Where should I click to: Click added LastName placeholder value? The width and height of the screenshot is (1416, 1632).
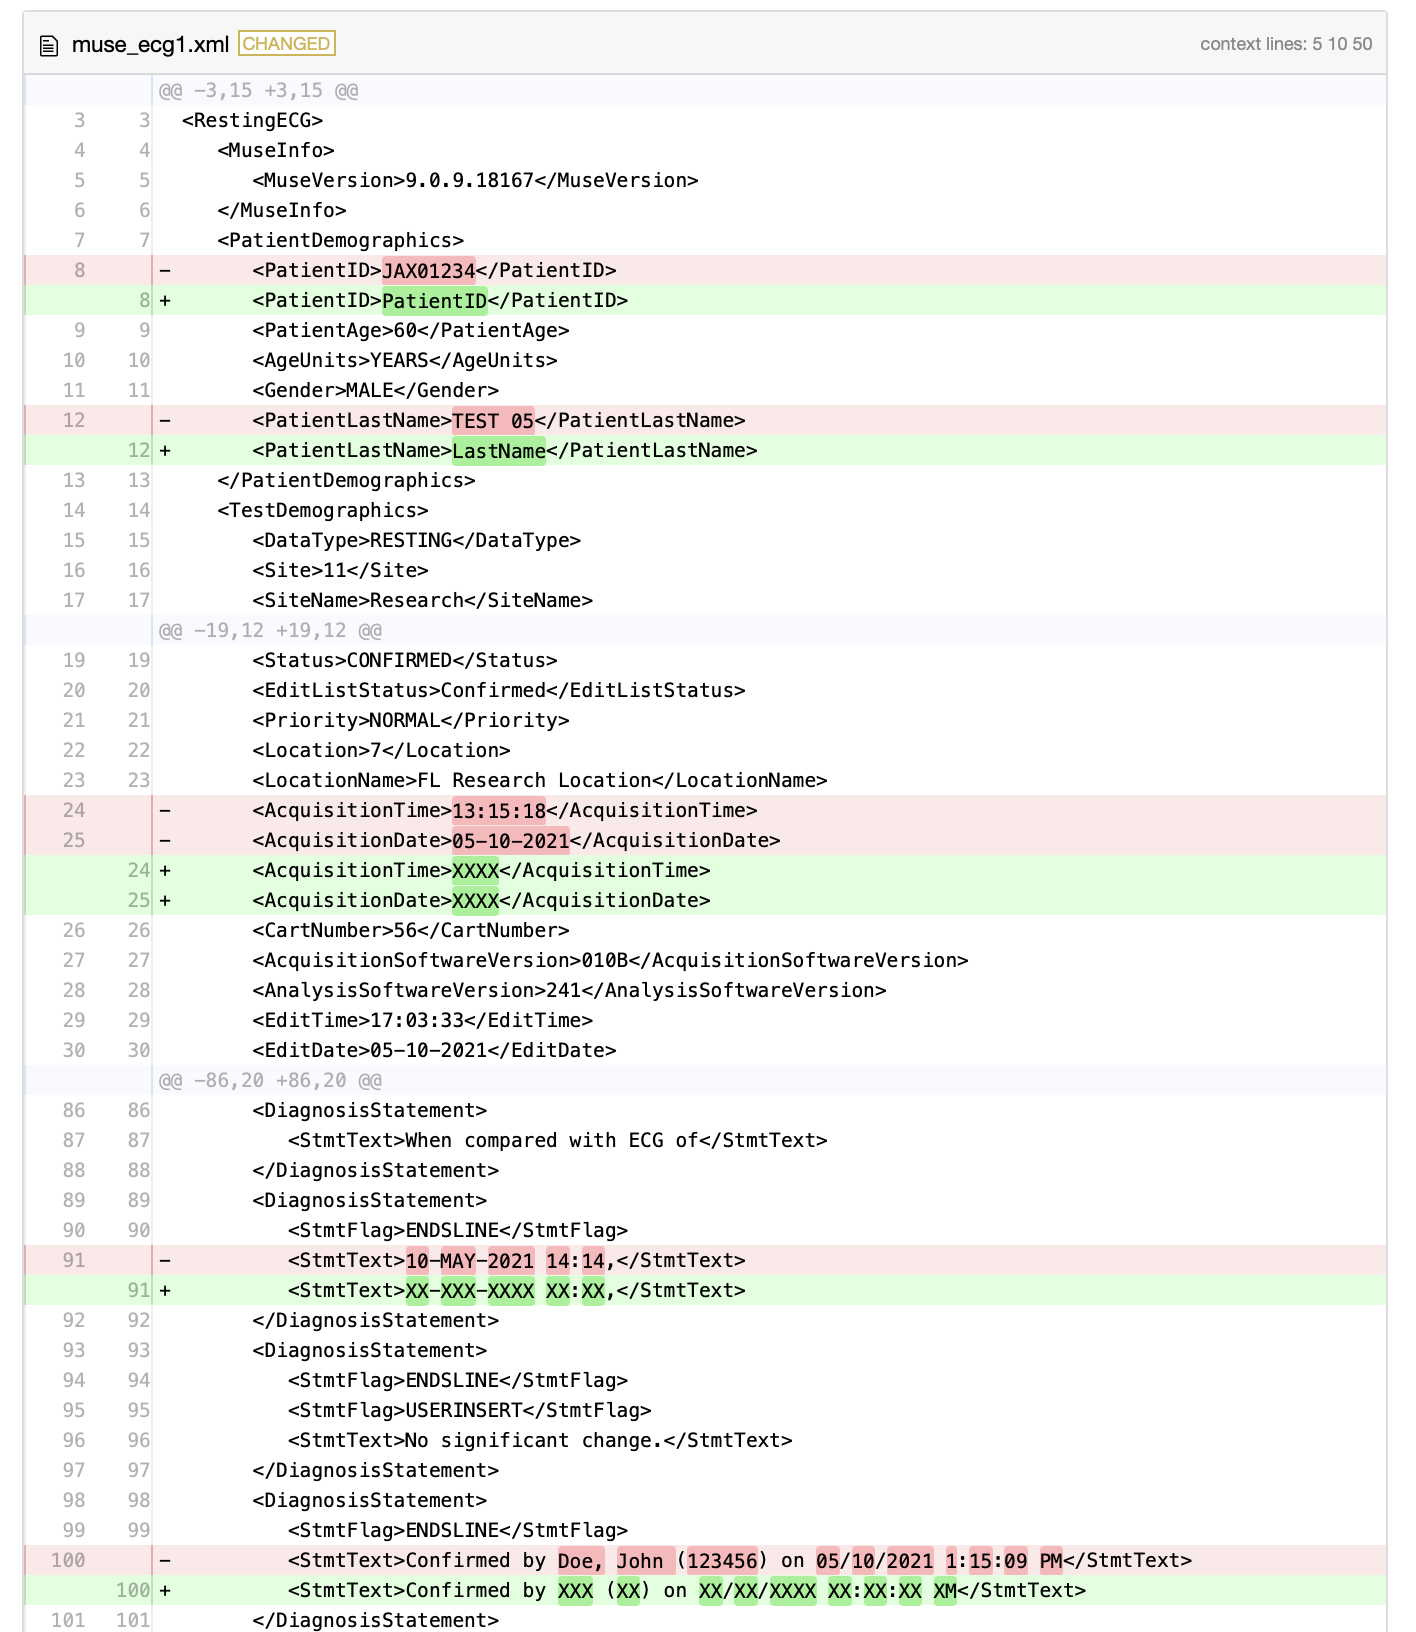(x=499, y=450)
